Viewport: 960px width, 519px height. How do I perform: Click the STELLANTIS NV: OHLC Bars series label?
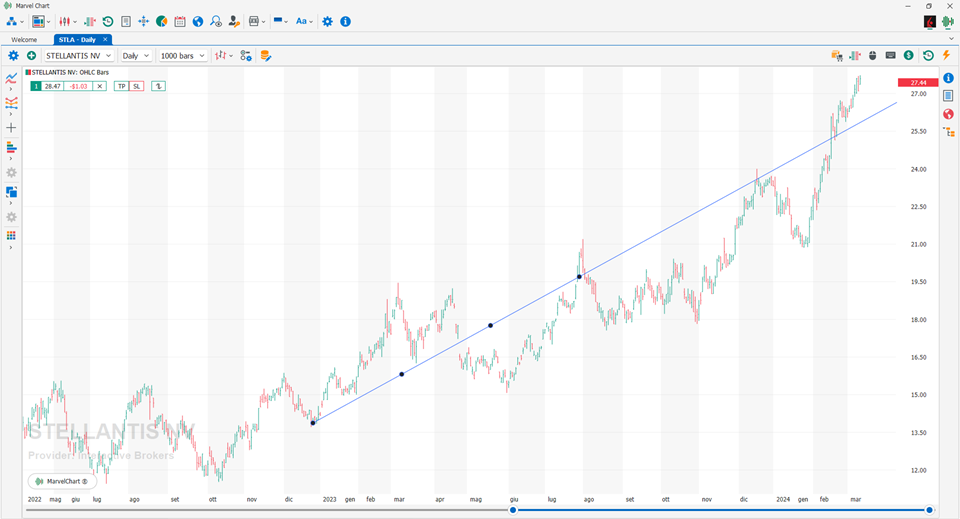click(70, 72)
